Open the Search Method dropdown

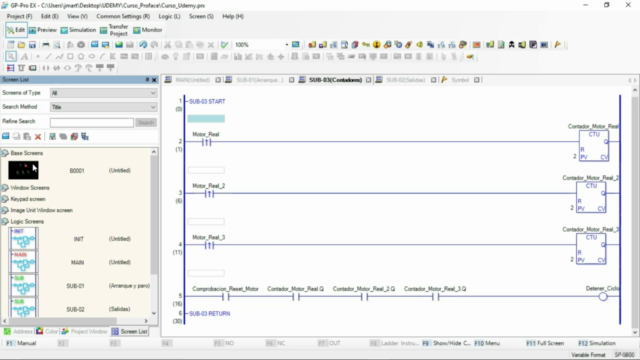103,107
